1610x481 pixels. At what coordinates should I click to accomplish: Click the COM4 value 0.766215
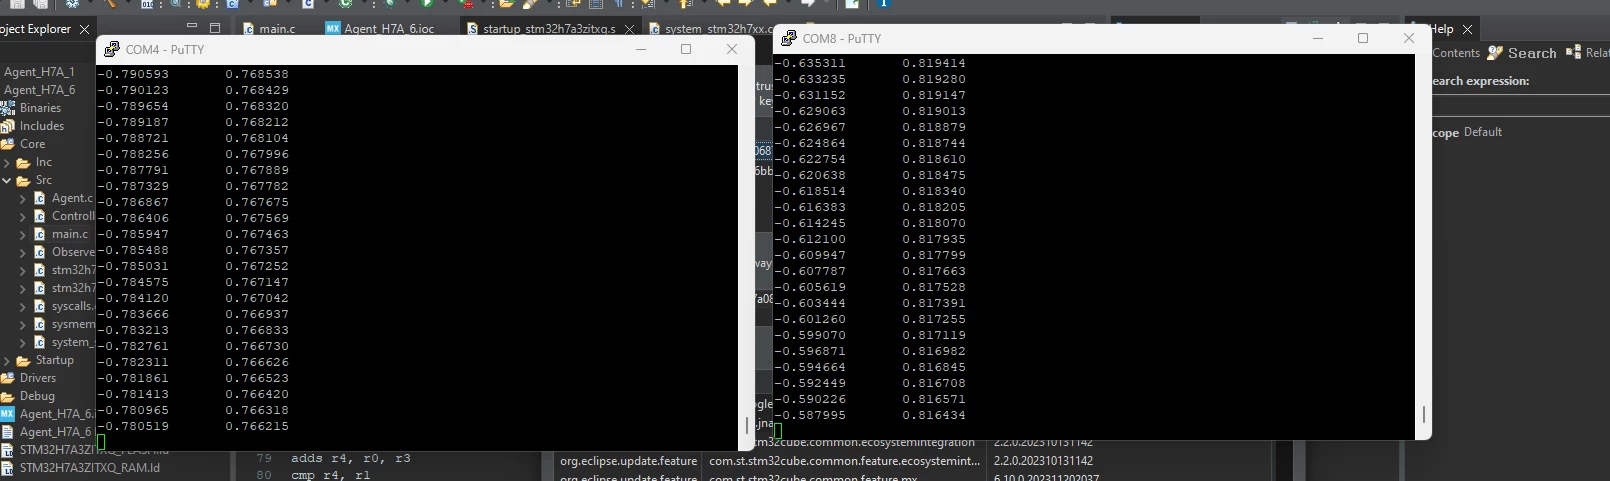point(257,426)
